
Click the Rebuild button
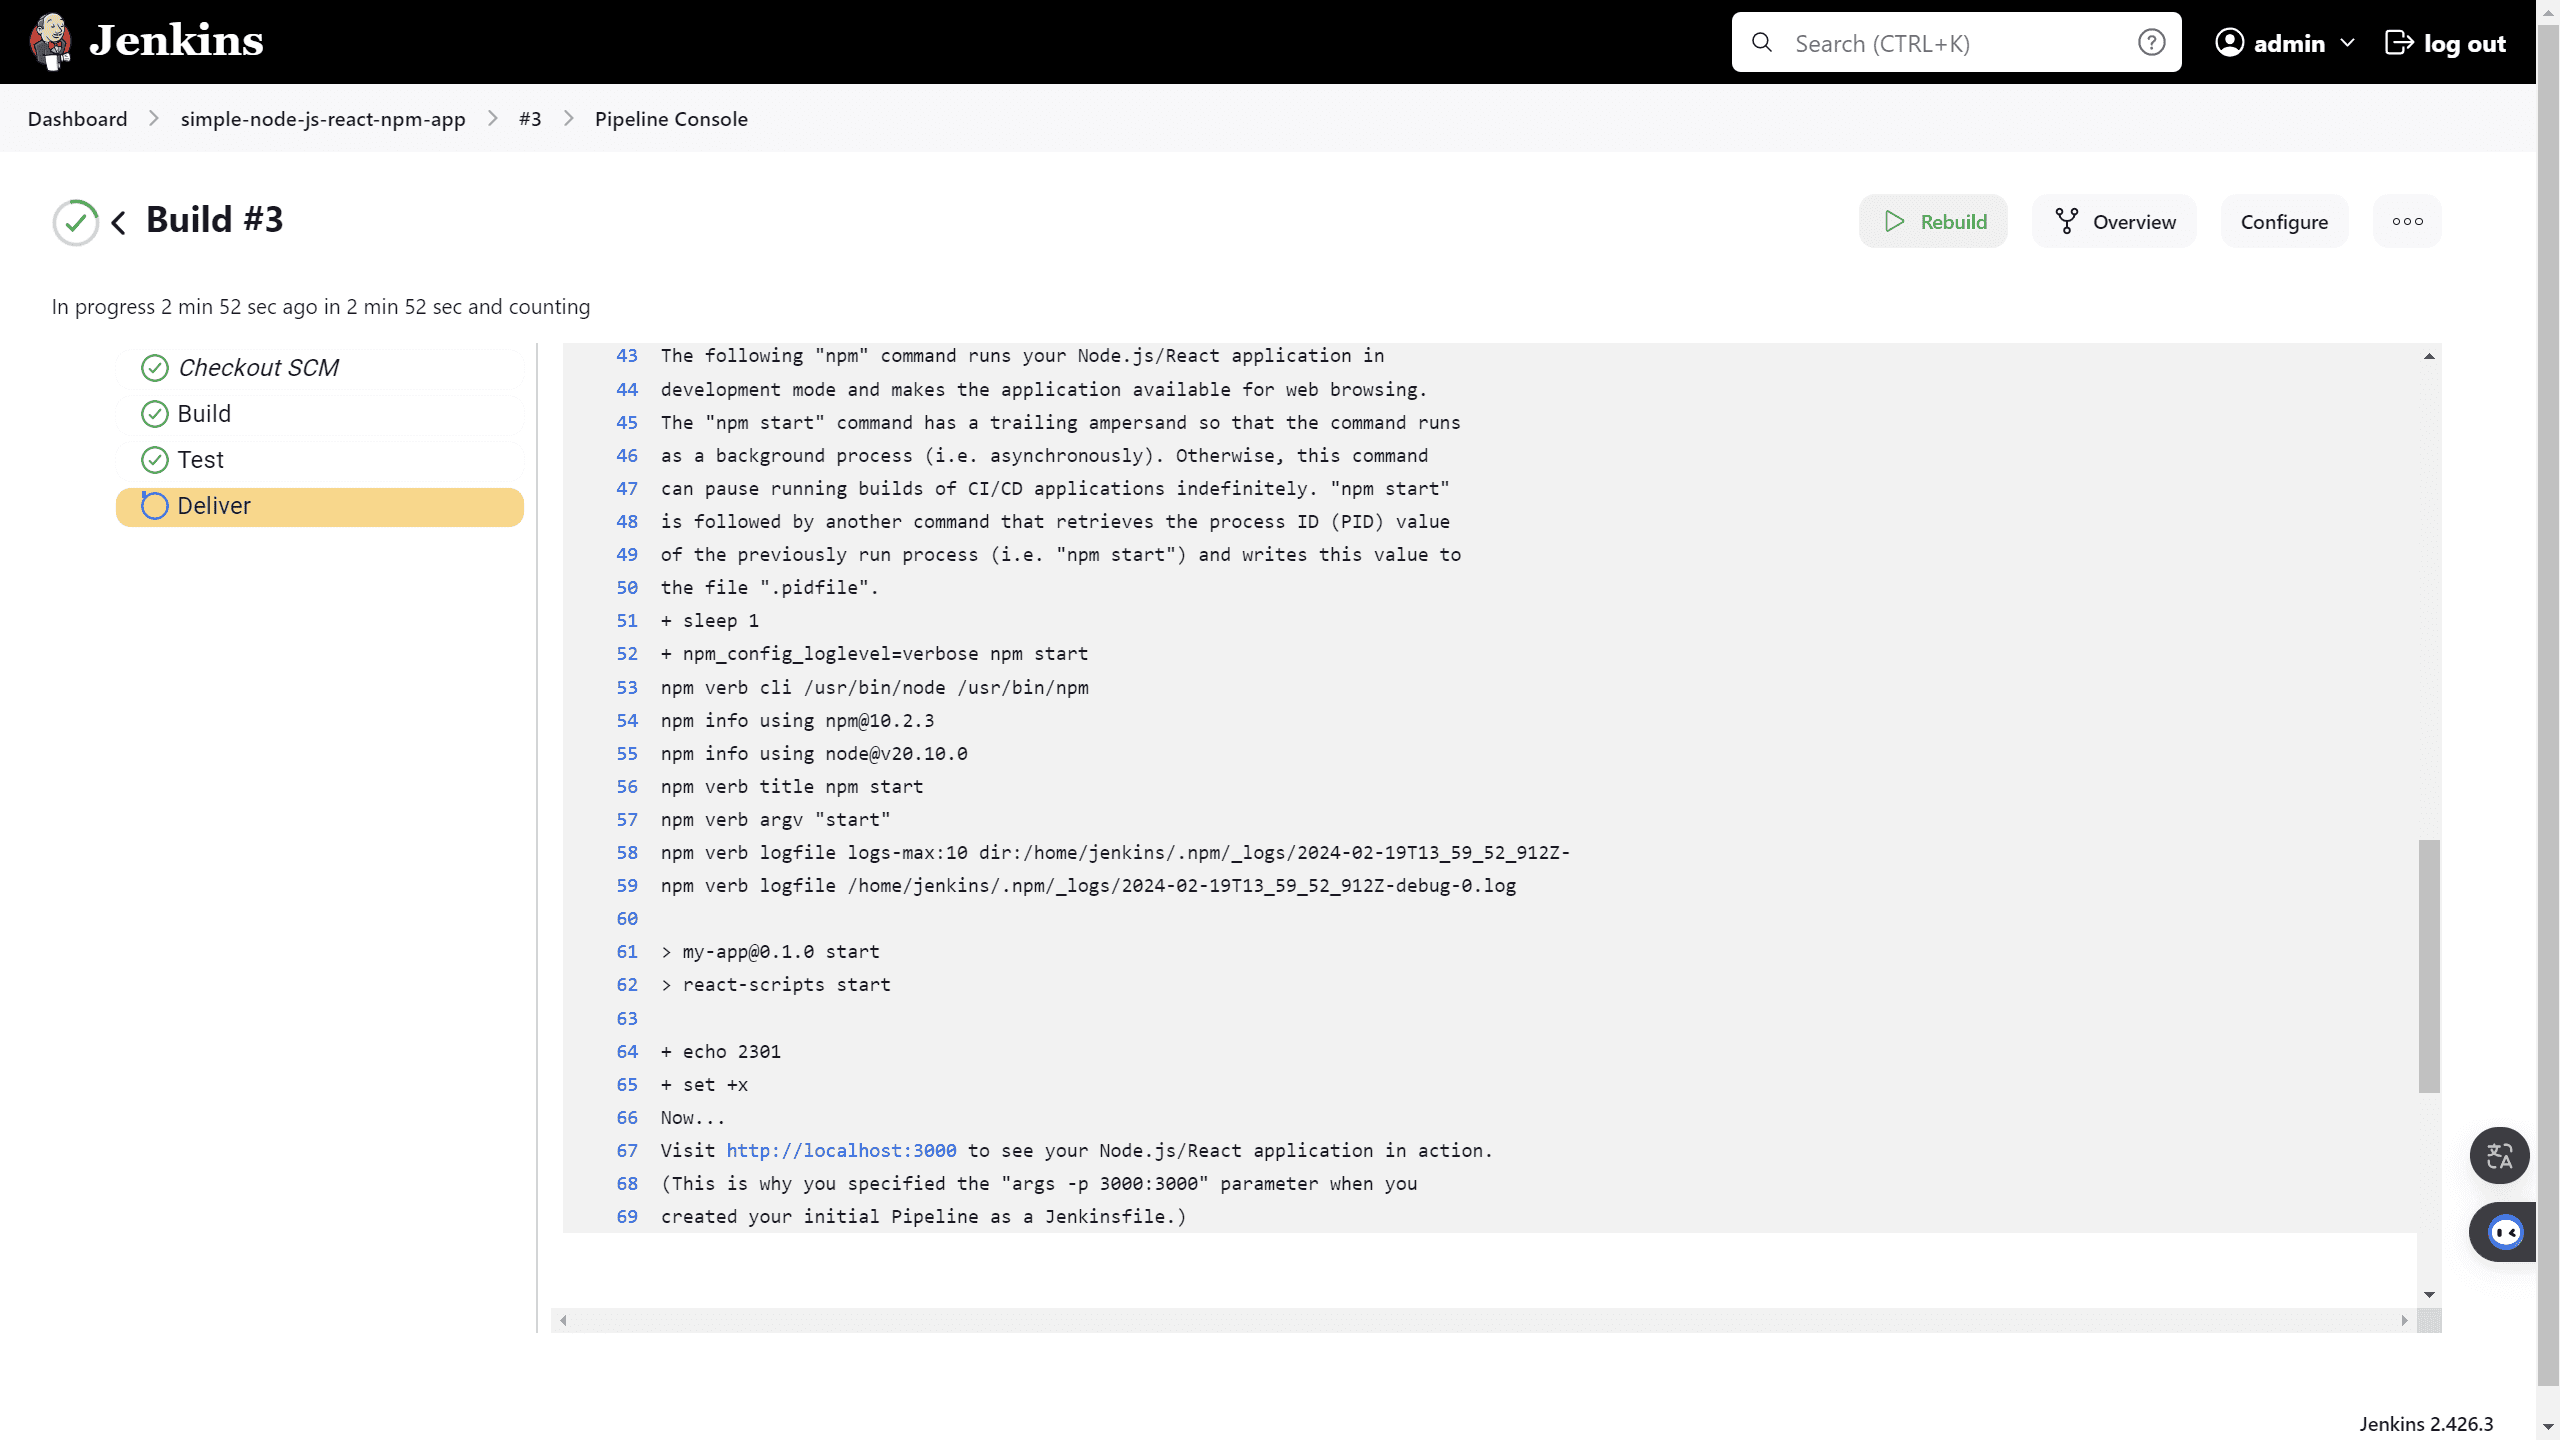1933,222
